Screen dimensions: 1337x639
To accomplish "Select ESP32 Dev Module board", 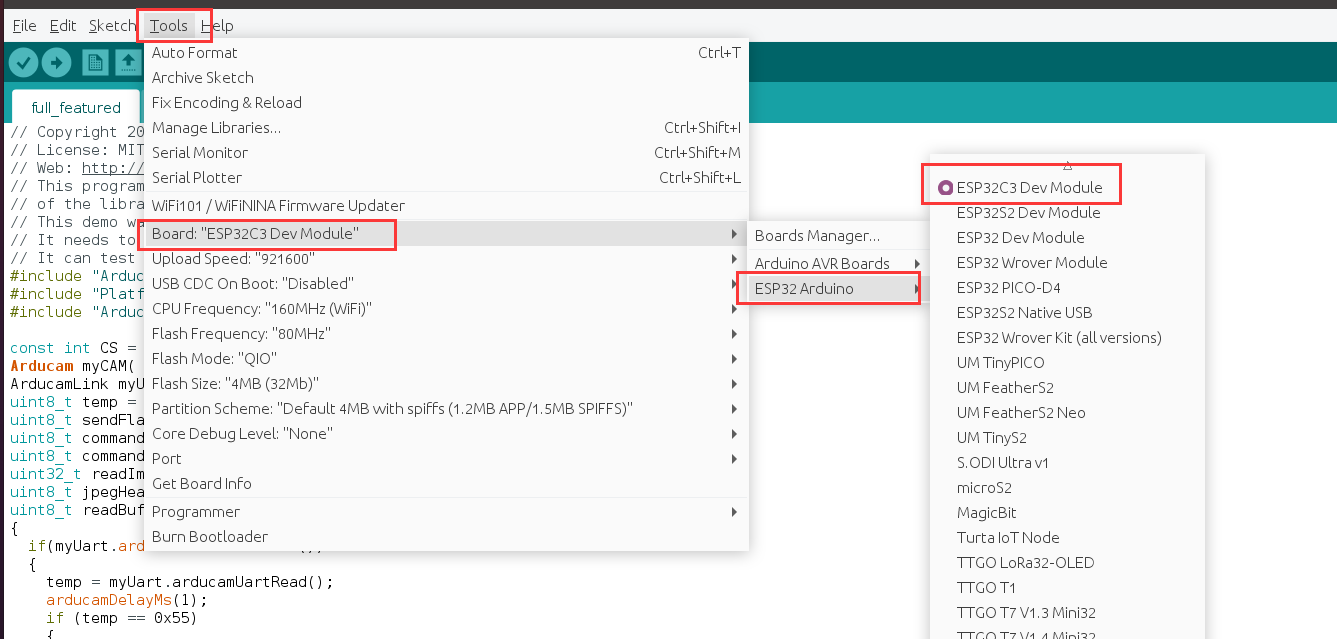I will (x=1067, y=237).
